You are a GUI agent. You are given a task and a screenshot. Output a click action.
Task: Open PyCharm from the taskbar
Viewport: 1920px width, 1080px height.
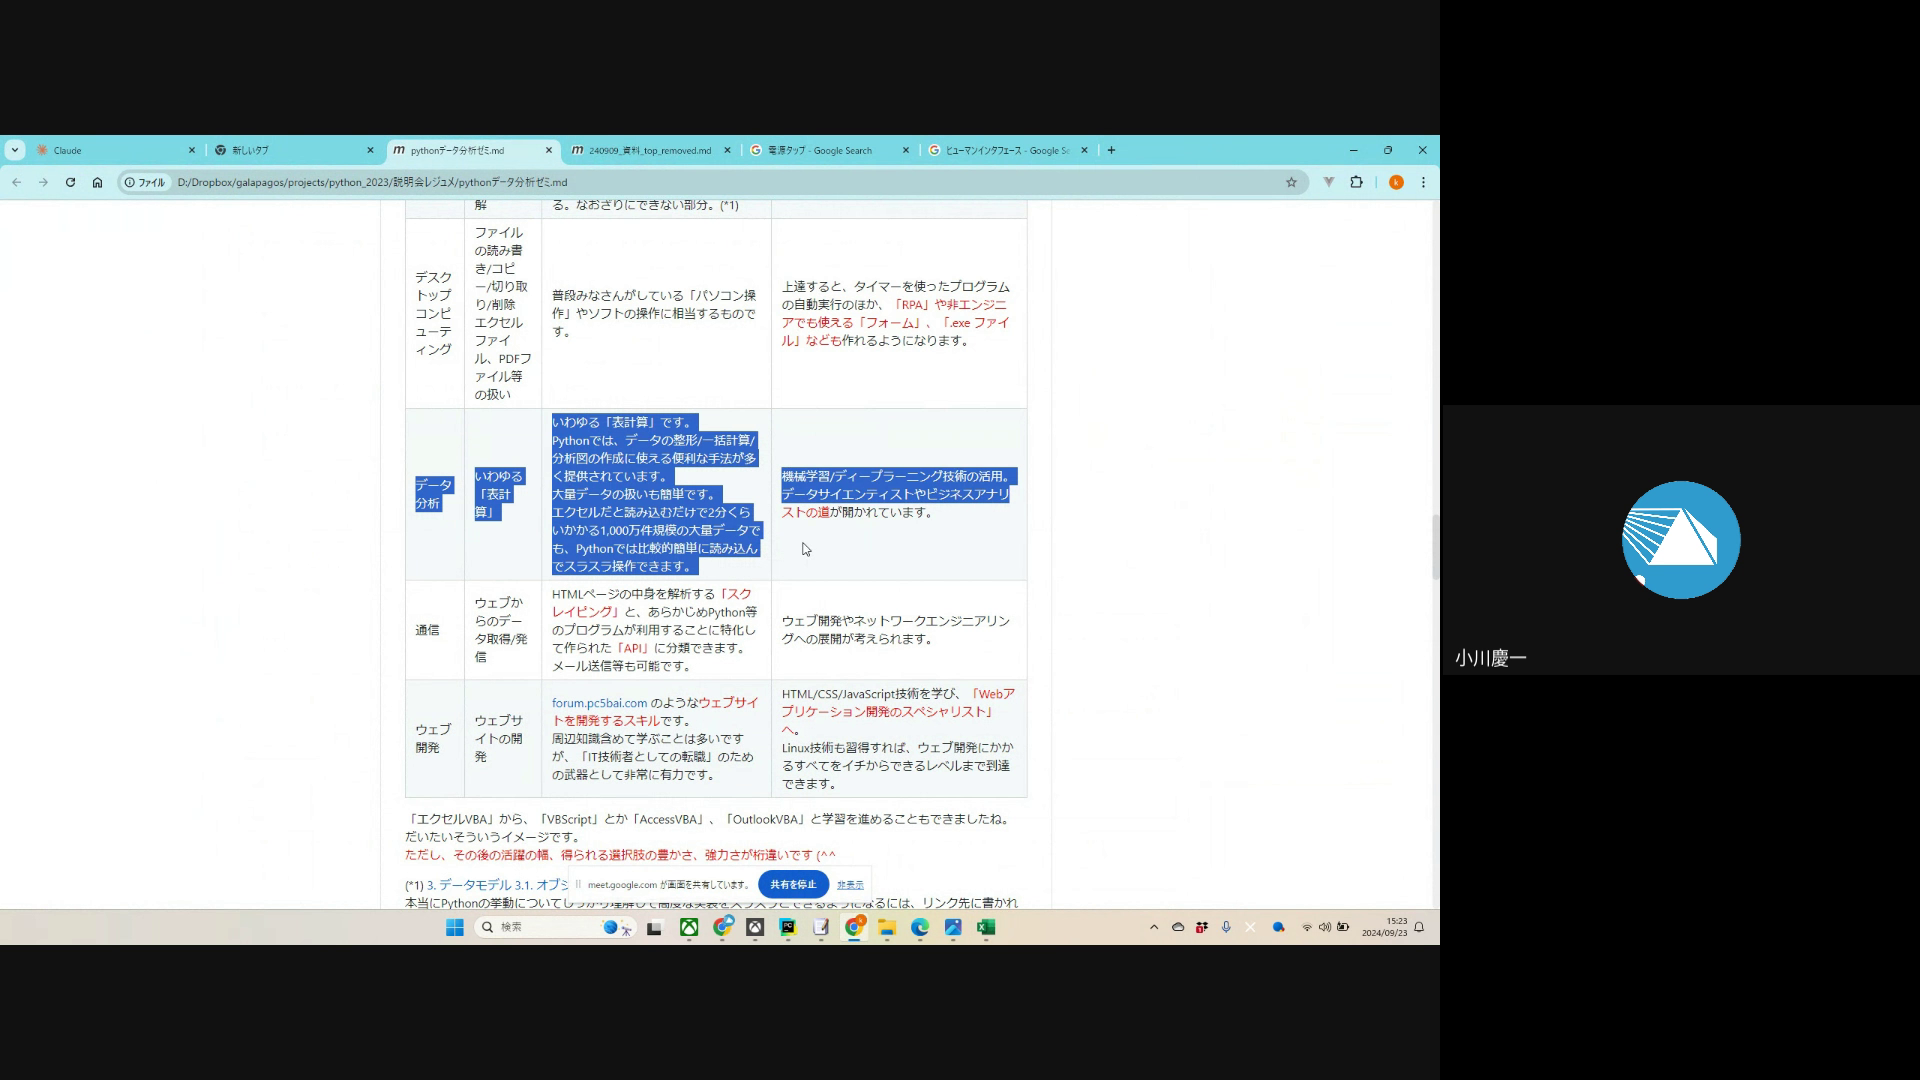click(788, 927)
